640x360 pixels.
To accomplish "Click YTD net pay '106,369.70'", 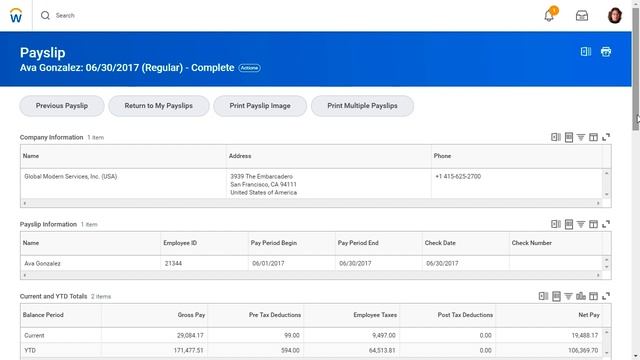I will coord(583,350).
